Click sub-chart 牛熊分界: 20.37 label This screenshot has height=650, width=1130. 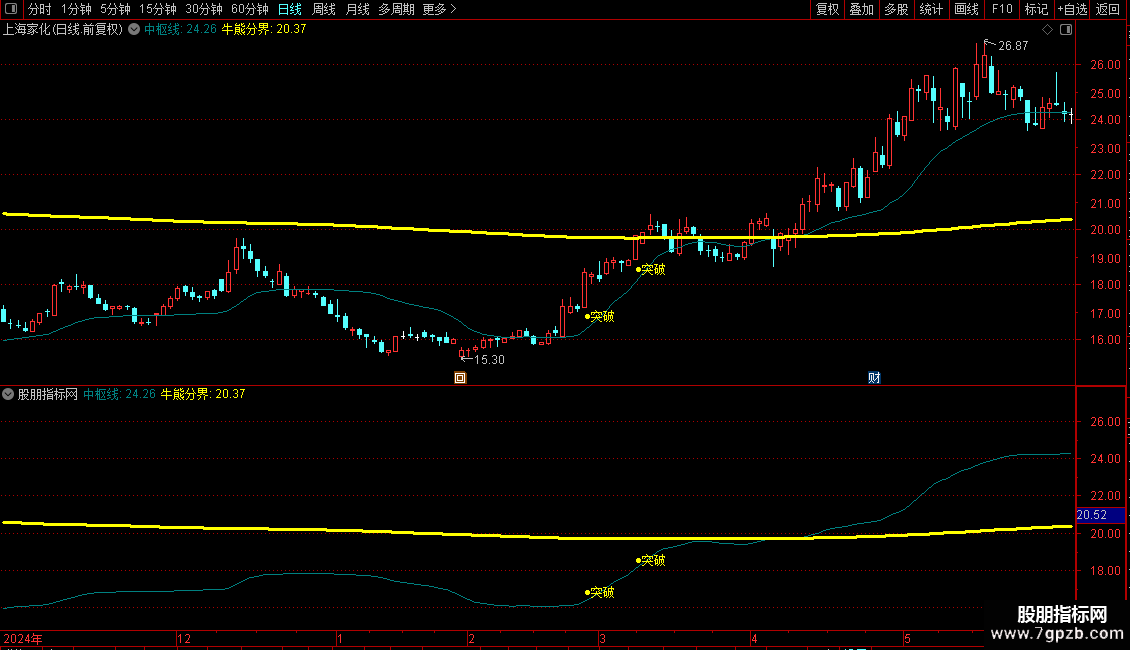(x=203, y=394)
